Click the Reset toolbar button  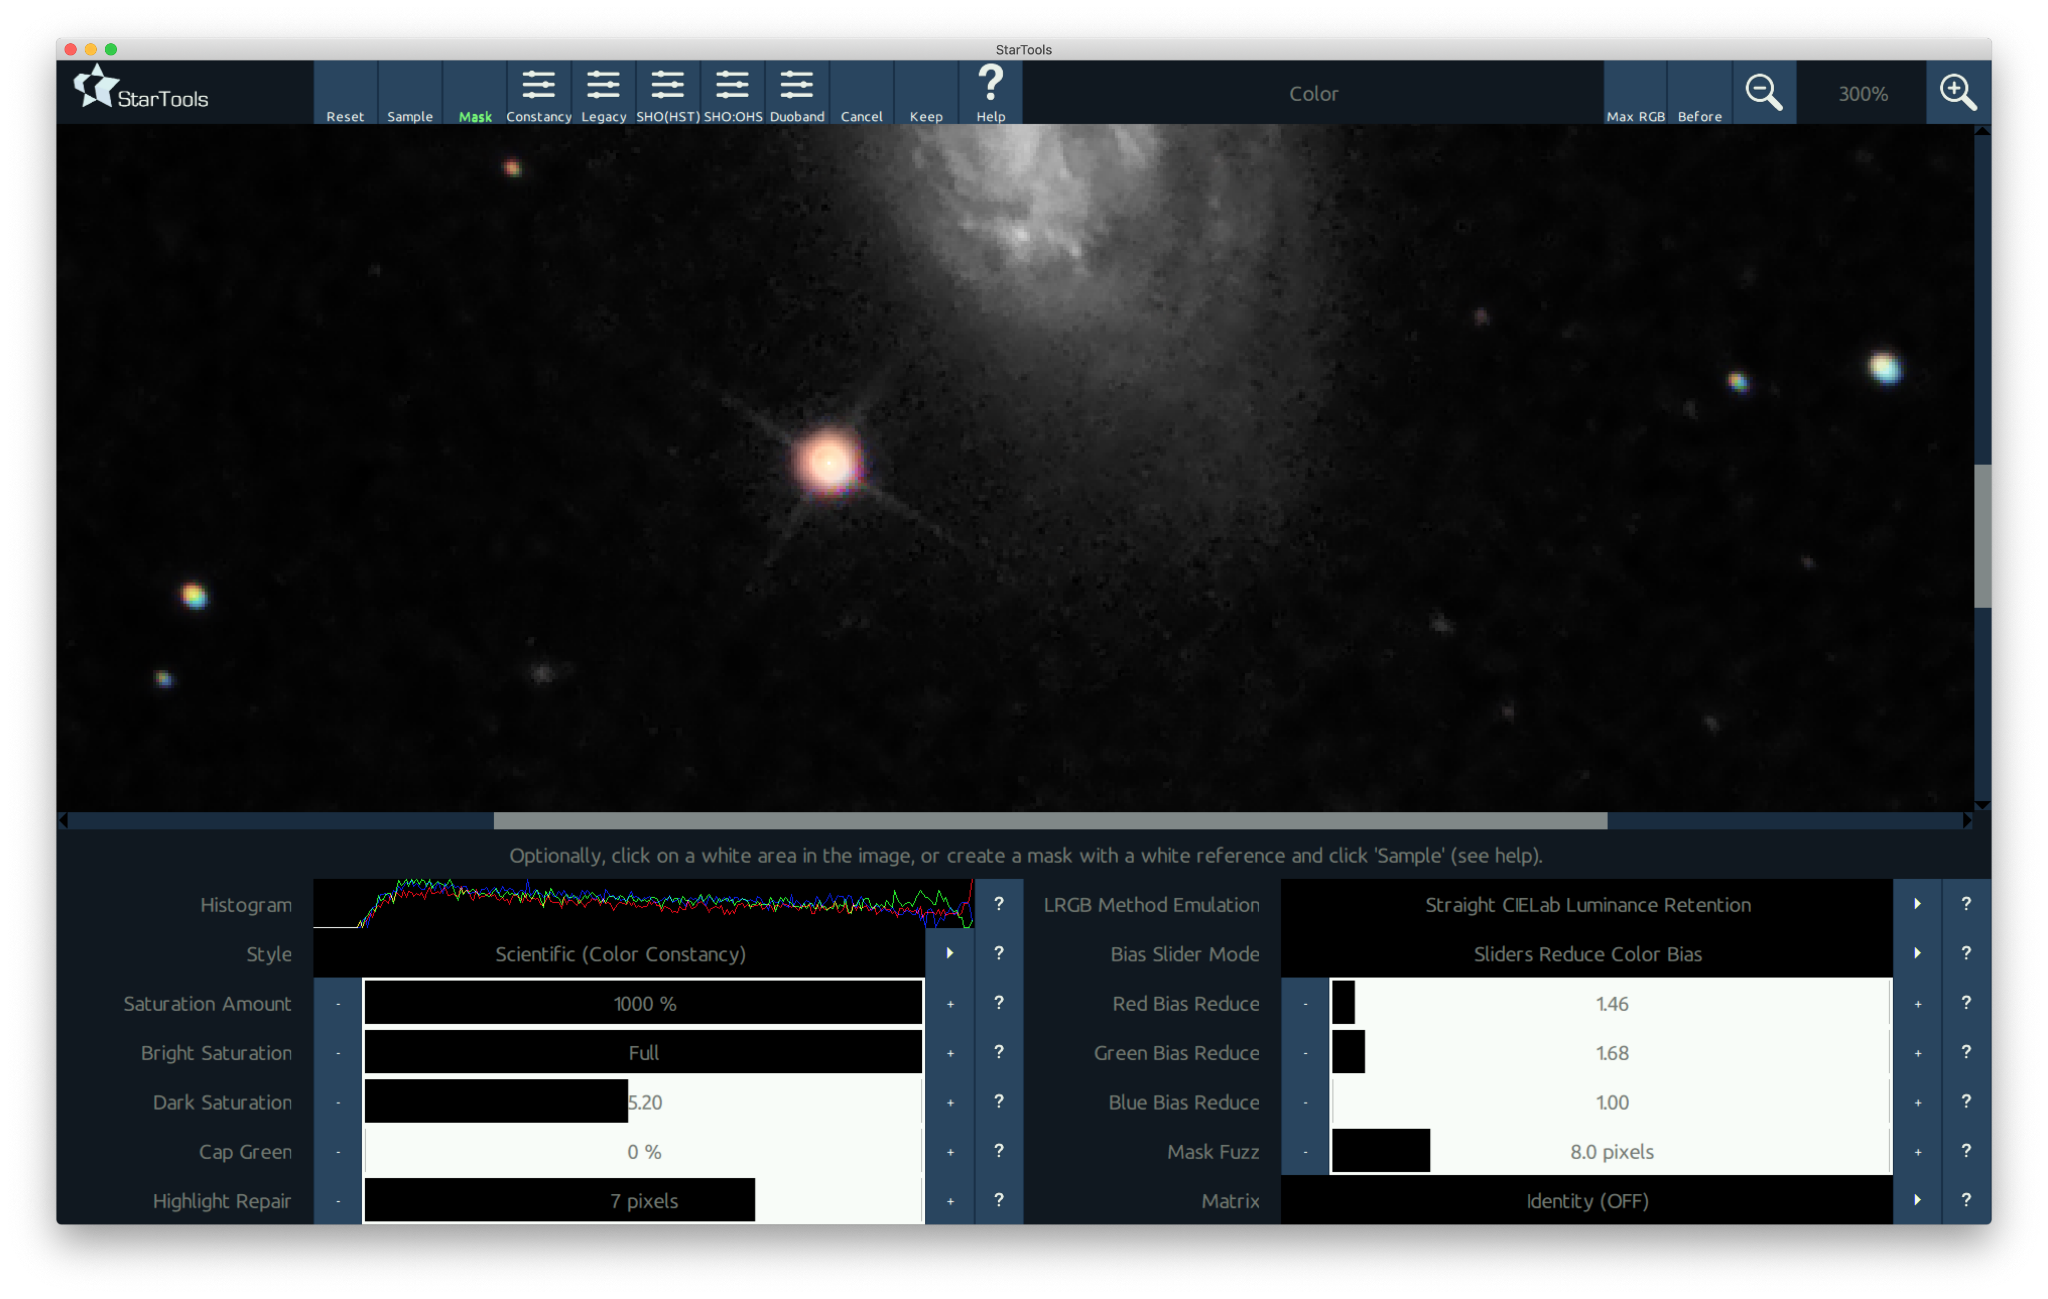(345, 93)
